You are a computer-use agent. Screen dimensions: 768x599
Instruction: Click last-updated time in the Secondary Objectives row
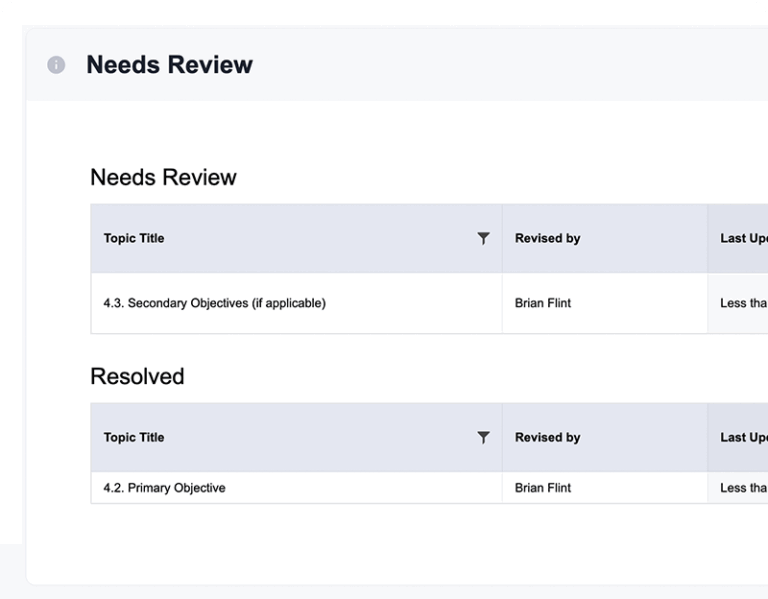pos(743,303)
